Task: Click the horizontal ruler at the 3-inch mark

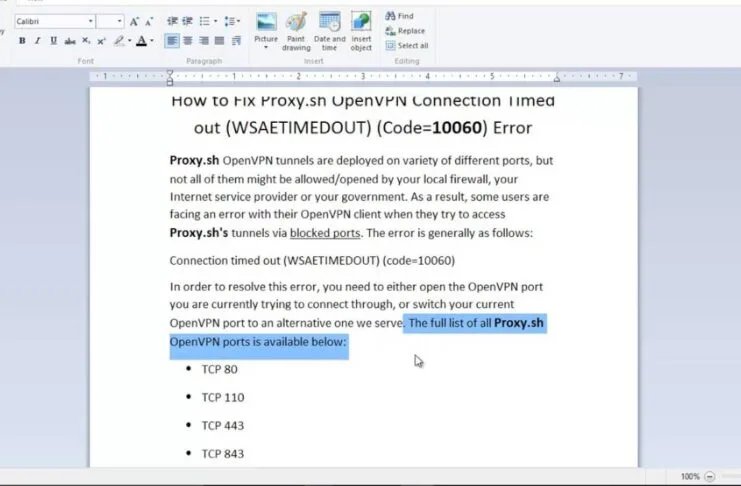Action: [363, 76]
